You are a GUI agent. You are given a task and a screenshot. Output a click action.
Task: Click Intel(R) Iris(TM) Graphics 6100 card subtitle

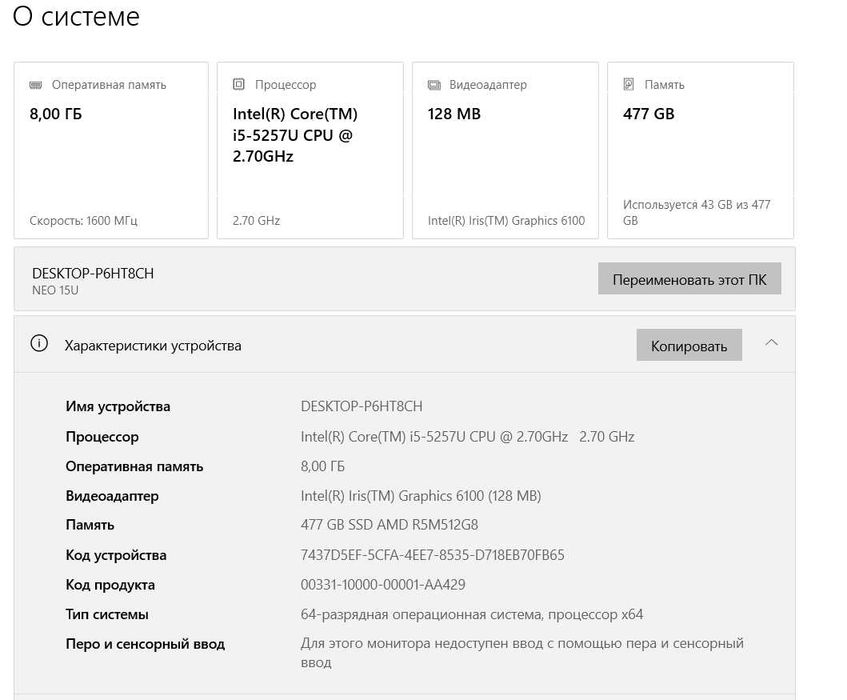tap(506, 220)
